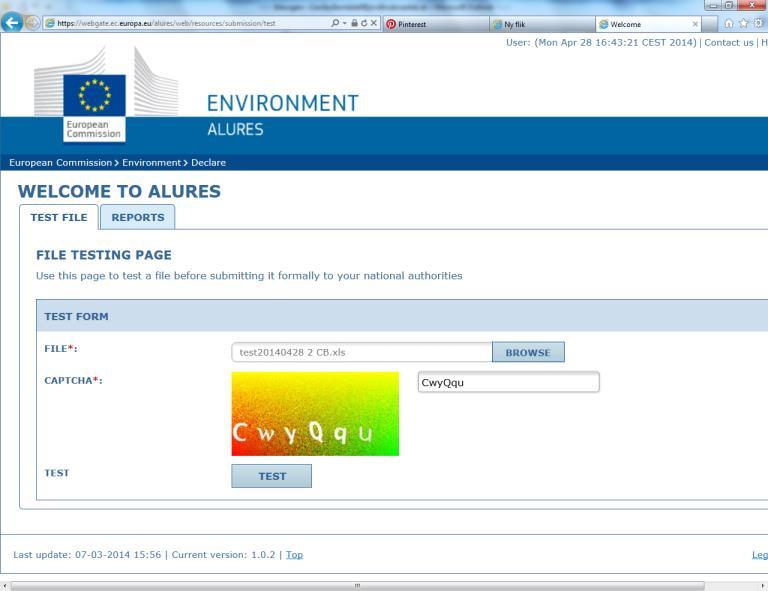This screenshot has width=768, height=591.
Task: Open browser Tools gear icon
Action: 759,23
